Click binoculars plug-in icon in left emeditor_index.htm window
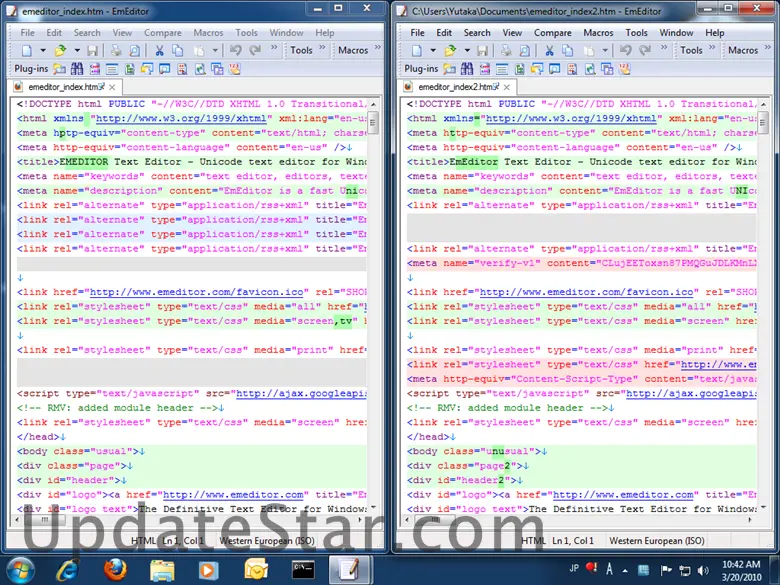 [x=77, y=69]
